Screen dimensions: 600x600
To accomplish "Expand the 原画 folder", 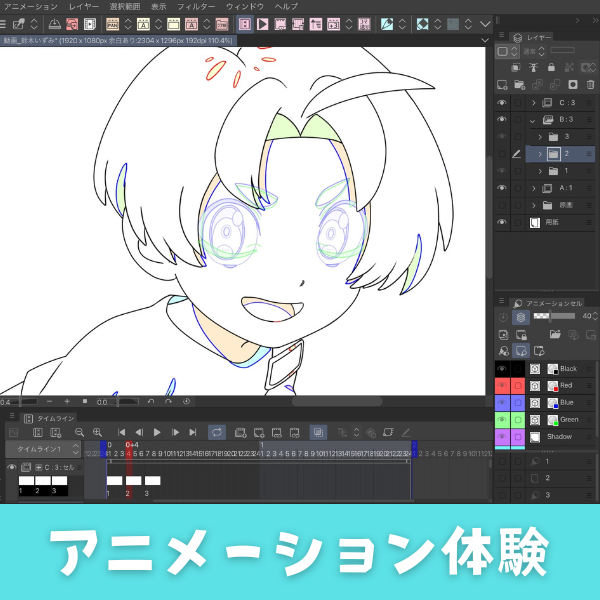I will pos(534,205).
